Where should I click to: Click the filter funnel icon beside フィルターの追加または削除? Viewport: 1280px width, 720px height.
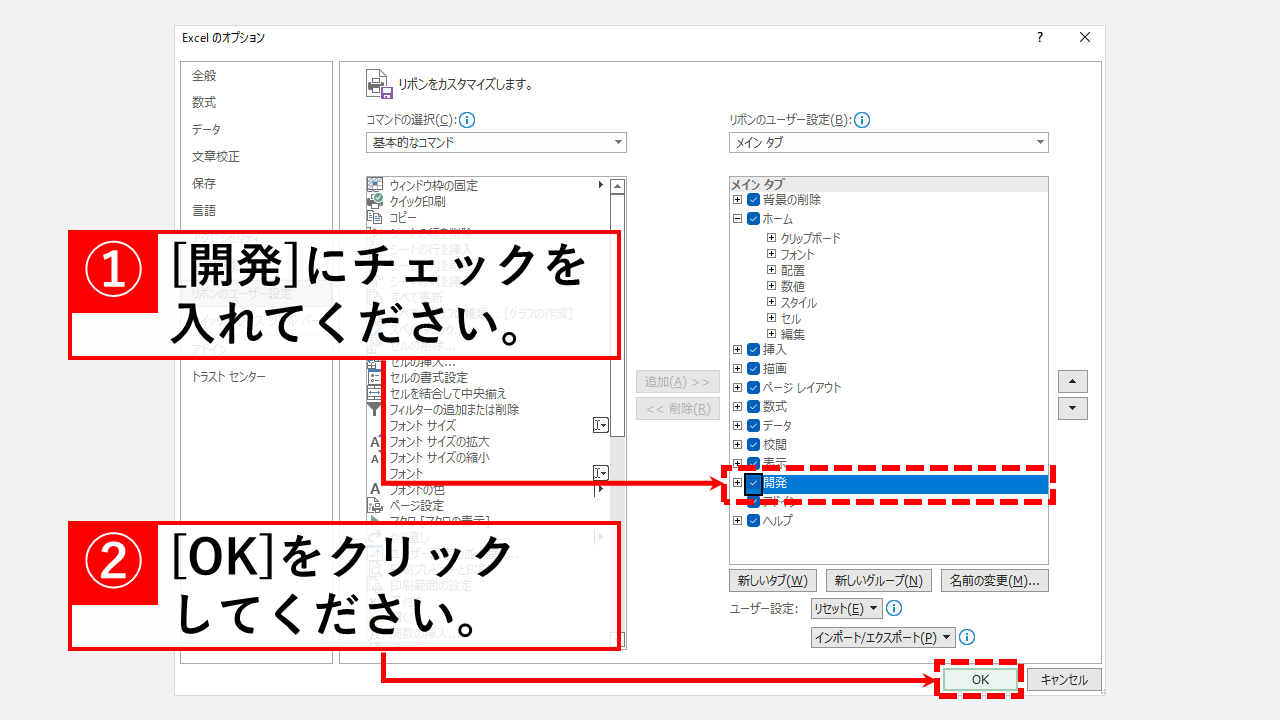[375, 409]
